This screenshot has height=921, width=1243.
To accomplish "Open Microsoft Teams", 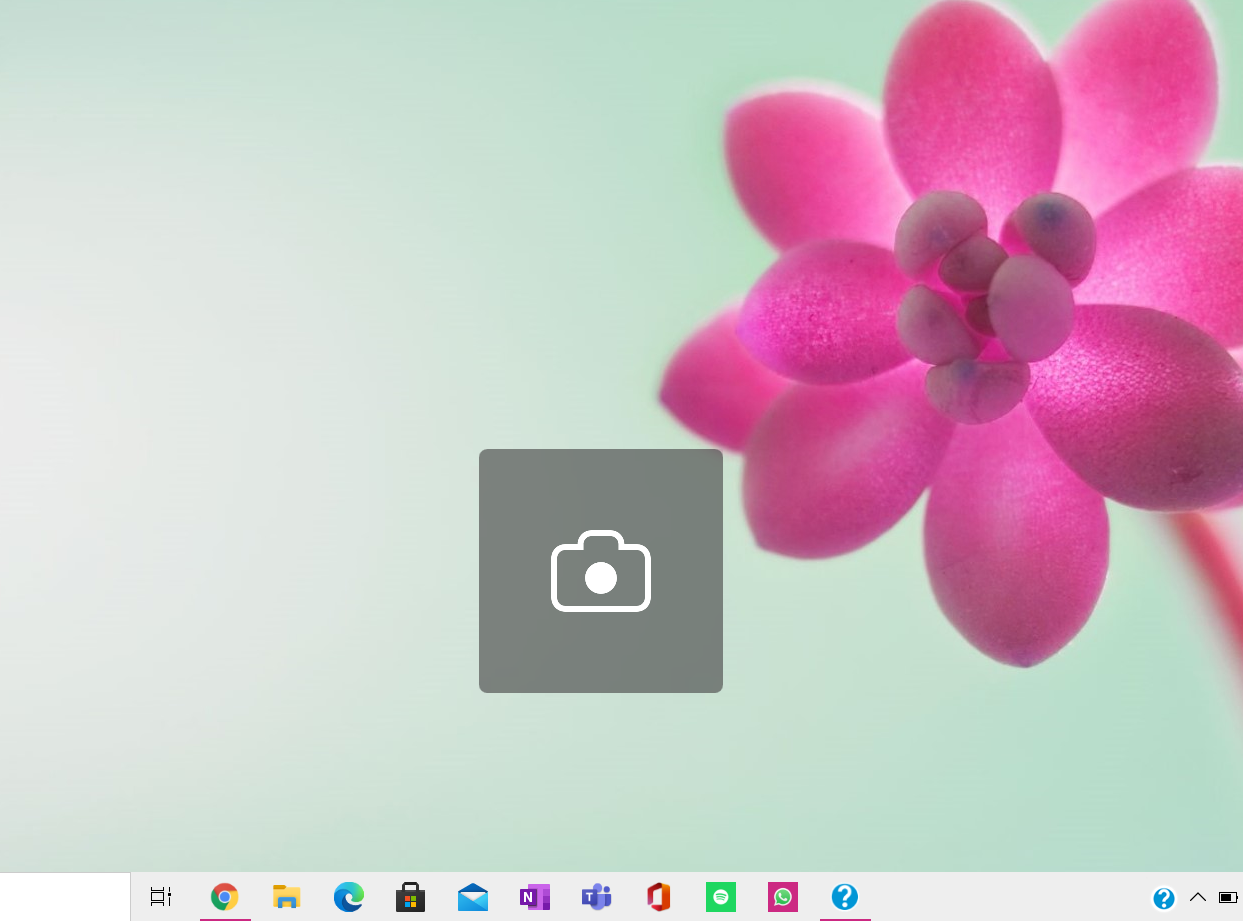I will [597, 897].
